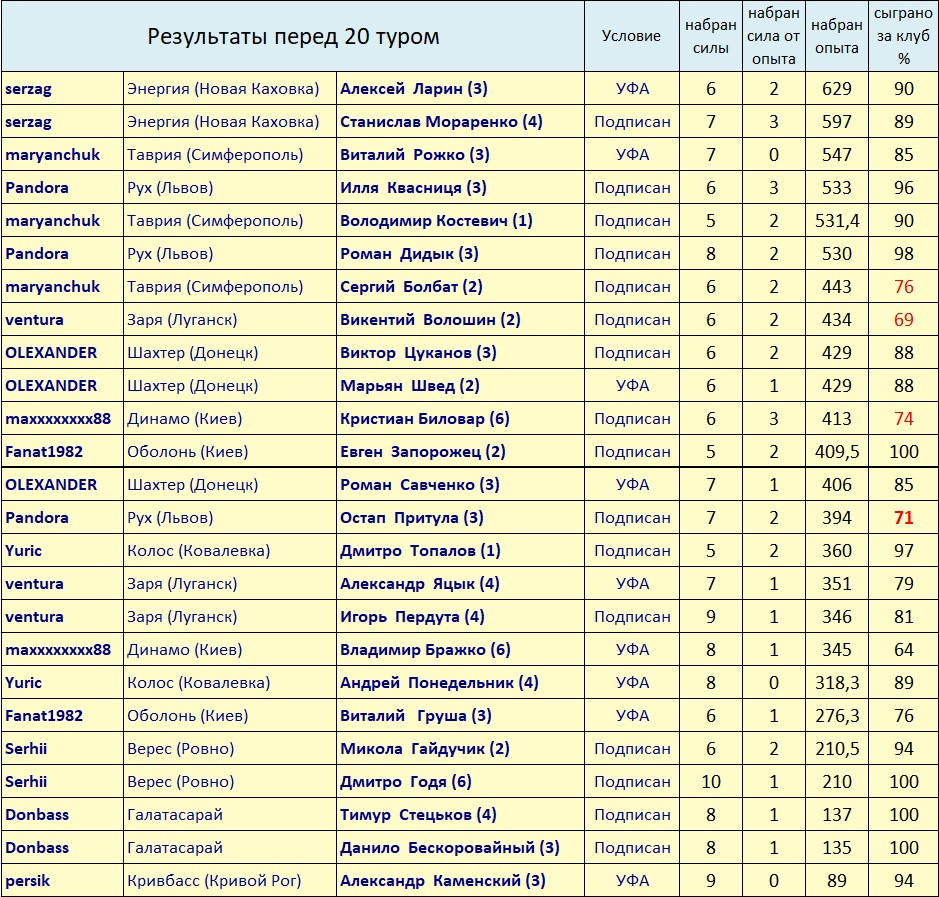Image resolution: width=939 pixels, height=897 pixels.
Task: Select club 'Колос (Ковалевка)' in Понедельник row
Action: click(x=198, y=683)
